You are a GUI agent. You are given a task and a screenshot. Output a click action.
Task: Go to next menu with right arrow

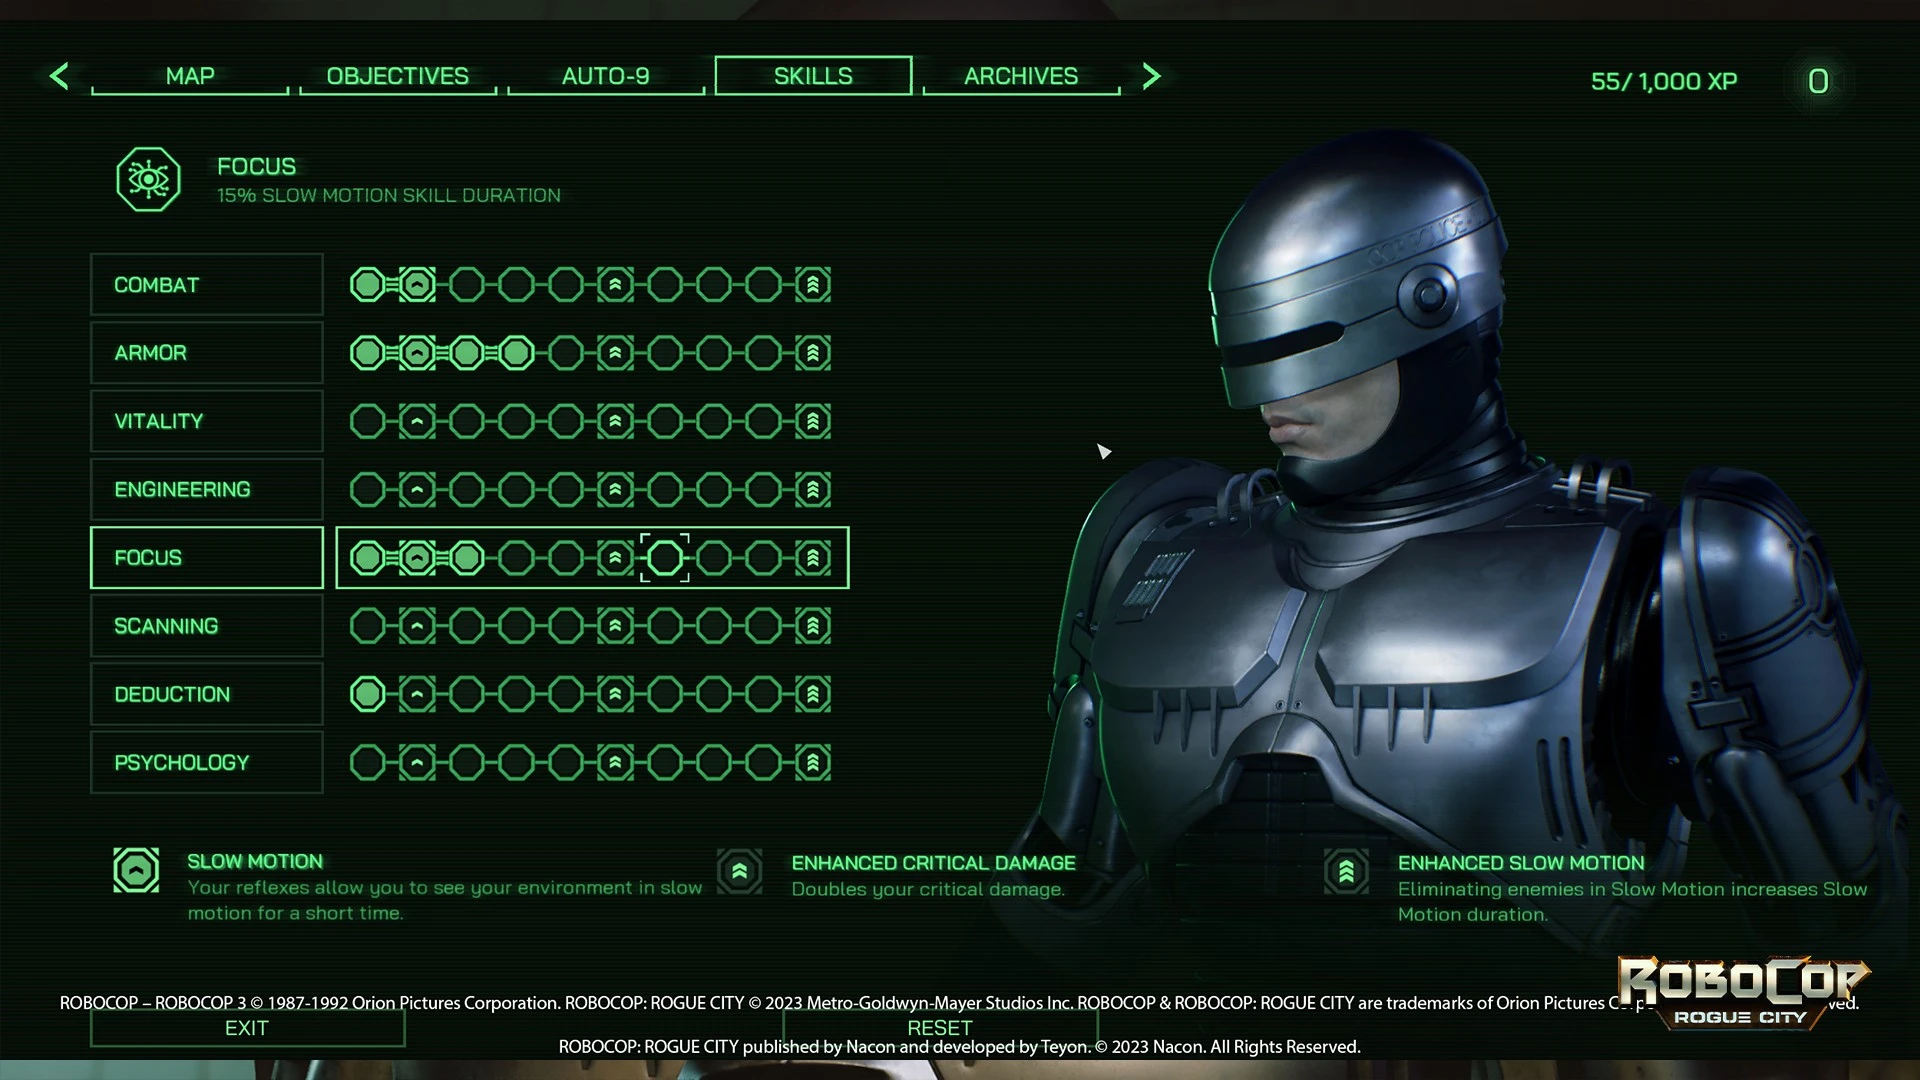[1151, 76]
